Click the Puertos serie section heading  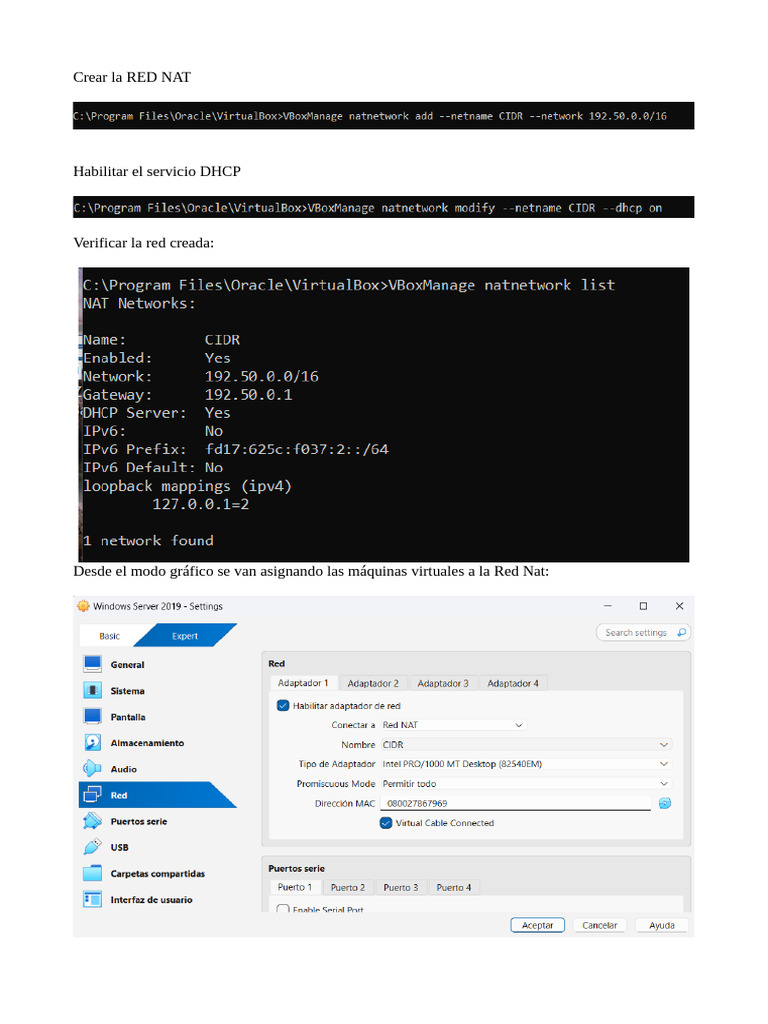296,869
